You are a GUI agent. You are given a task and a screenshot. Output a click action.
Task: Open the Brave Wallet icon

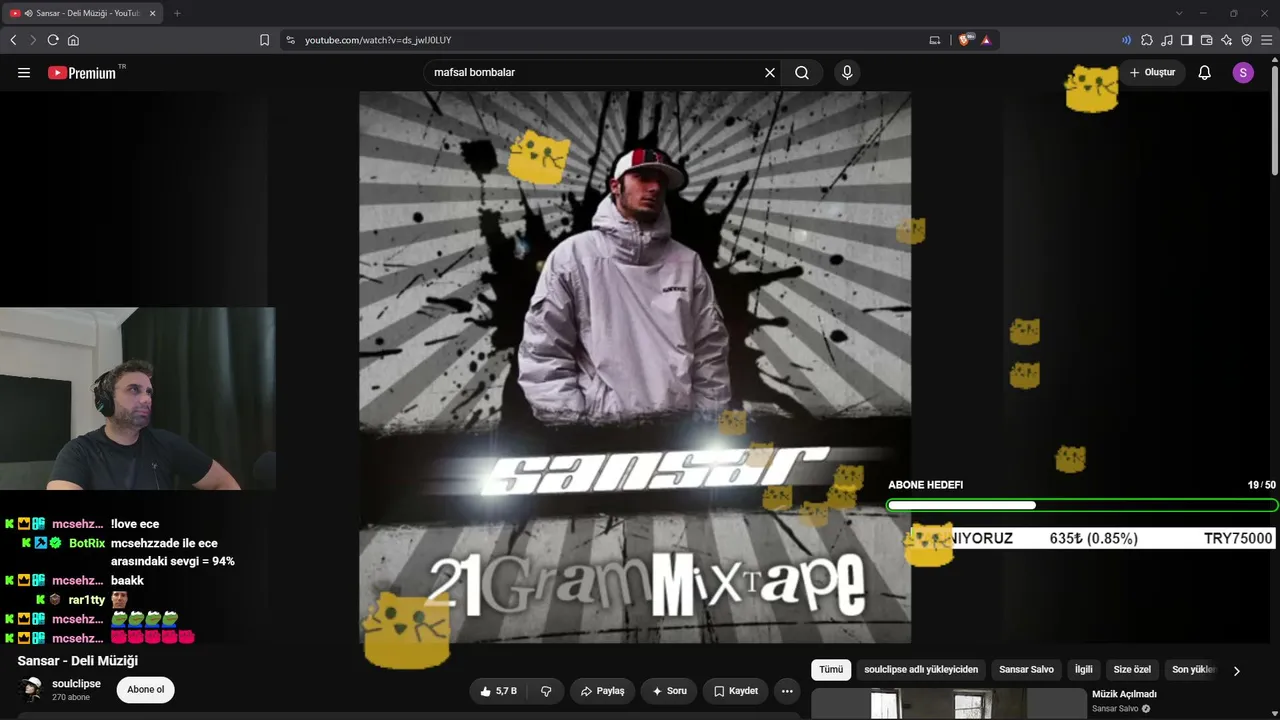tap(1206, 40)
